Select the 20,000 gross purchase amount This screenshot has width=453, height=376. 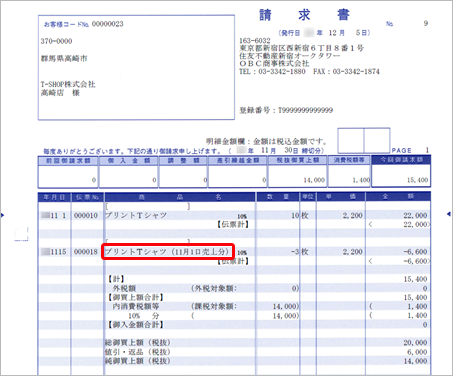[x=415, y=343]
